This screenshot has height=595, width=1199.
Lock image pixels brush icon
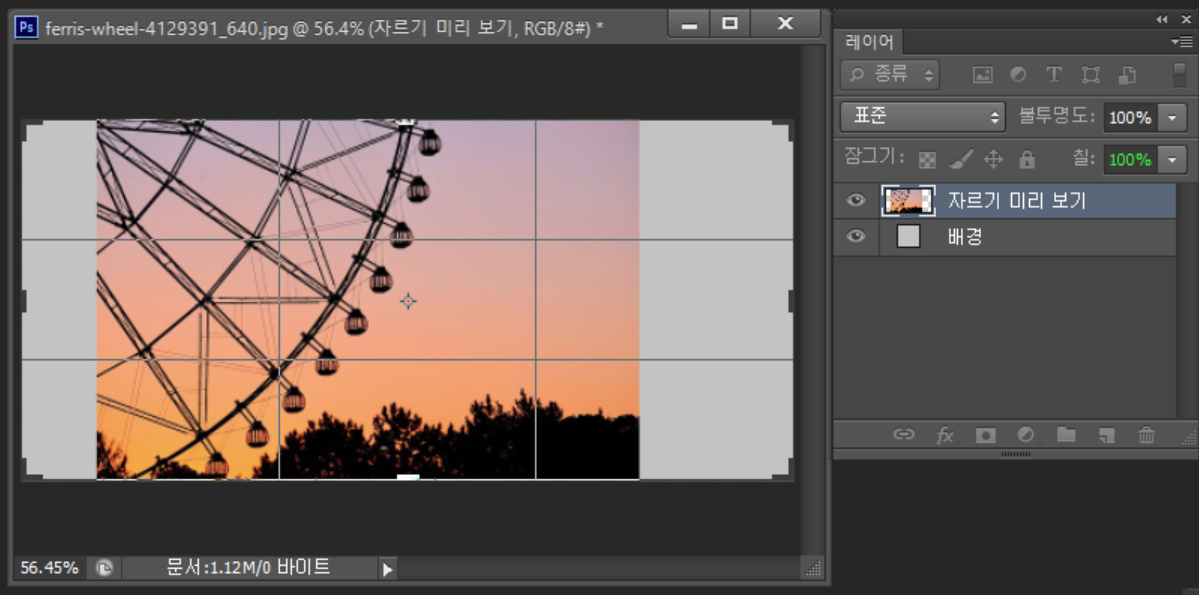[960, 160]
